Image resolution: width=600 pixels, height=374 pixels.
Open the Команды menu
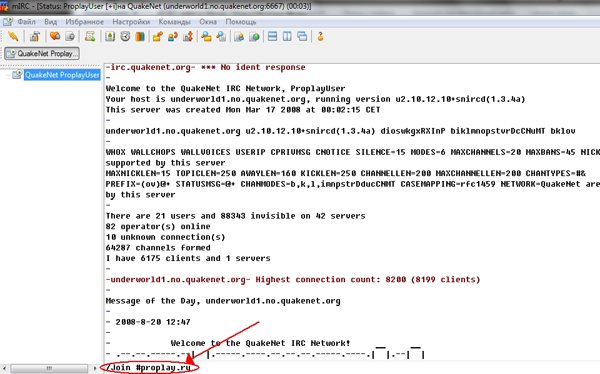pyautogui.click(x=174, y=22)
